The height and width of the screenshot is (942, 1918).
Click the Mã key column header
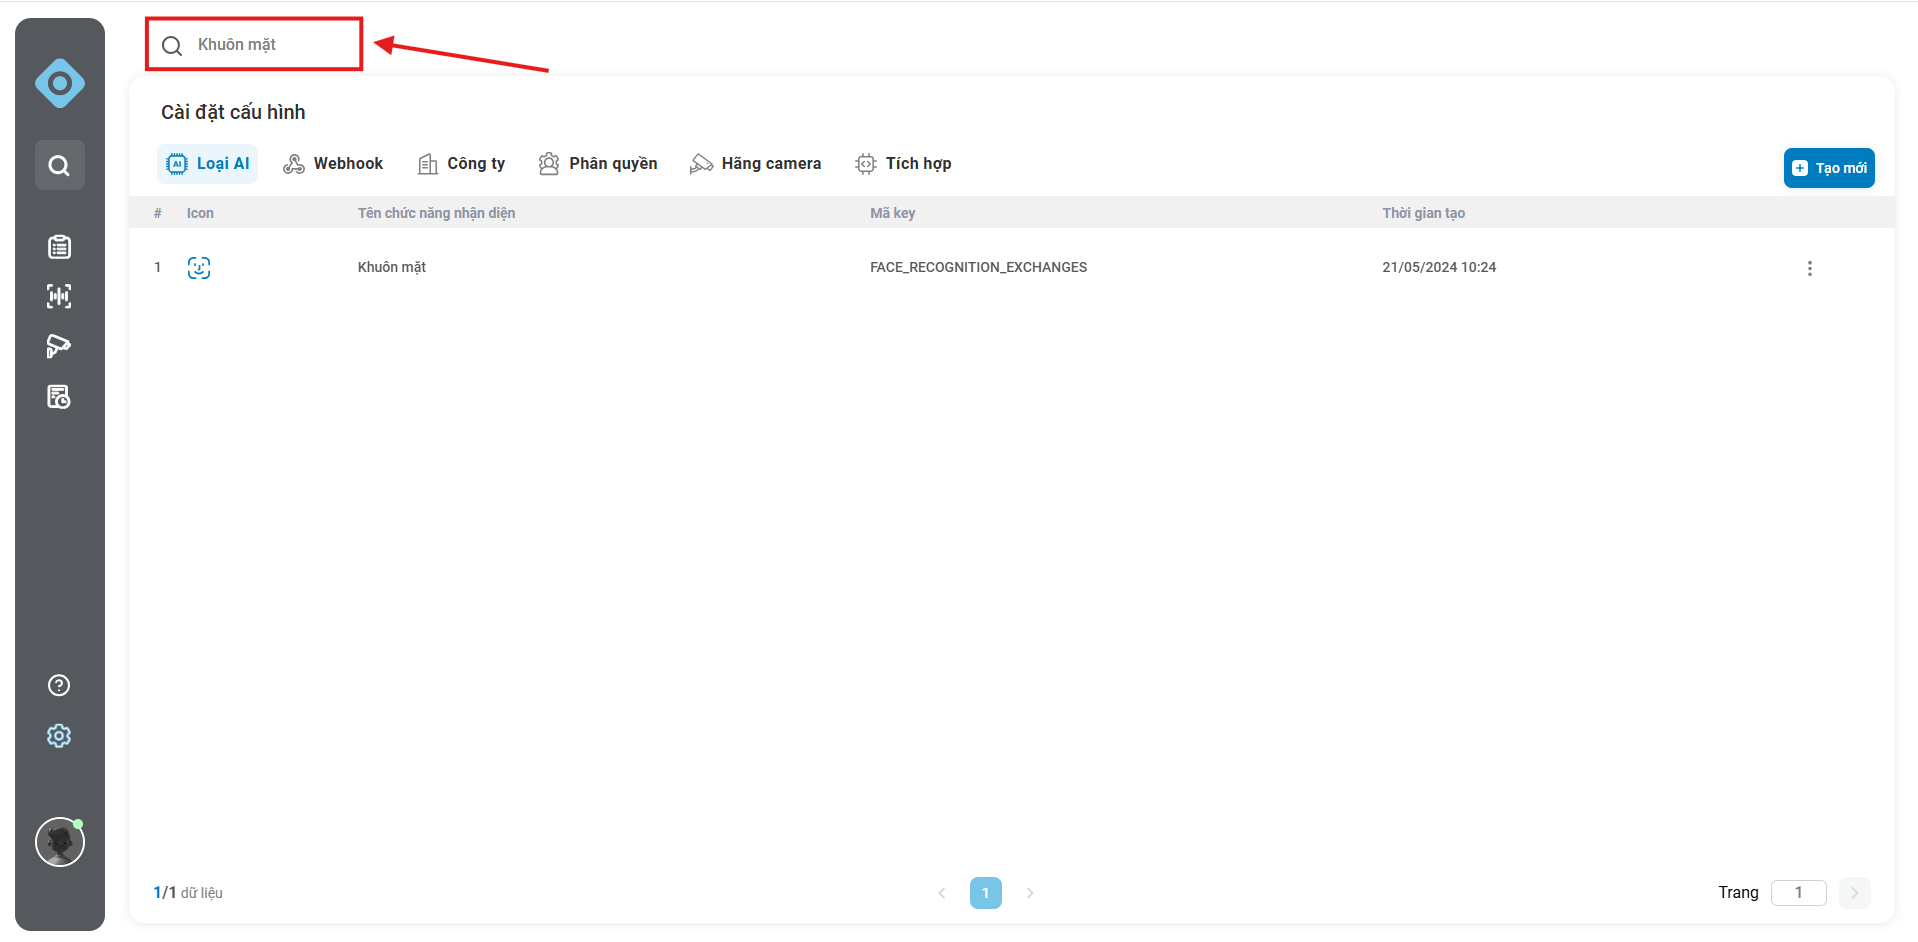click(892, 213)
